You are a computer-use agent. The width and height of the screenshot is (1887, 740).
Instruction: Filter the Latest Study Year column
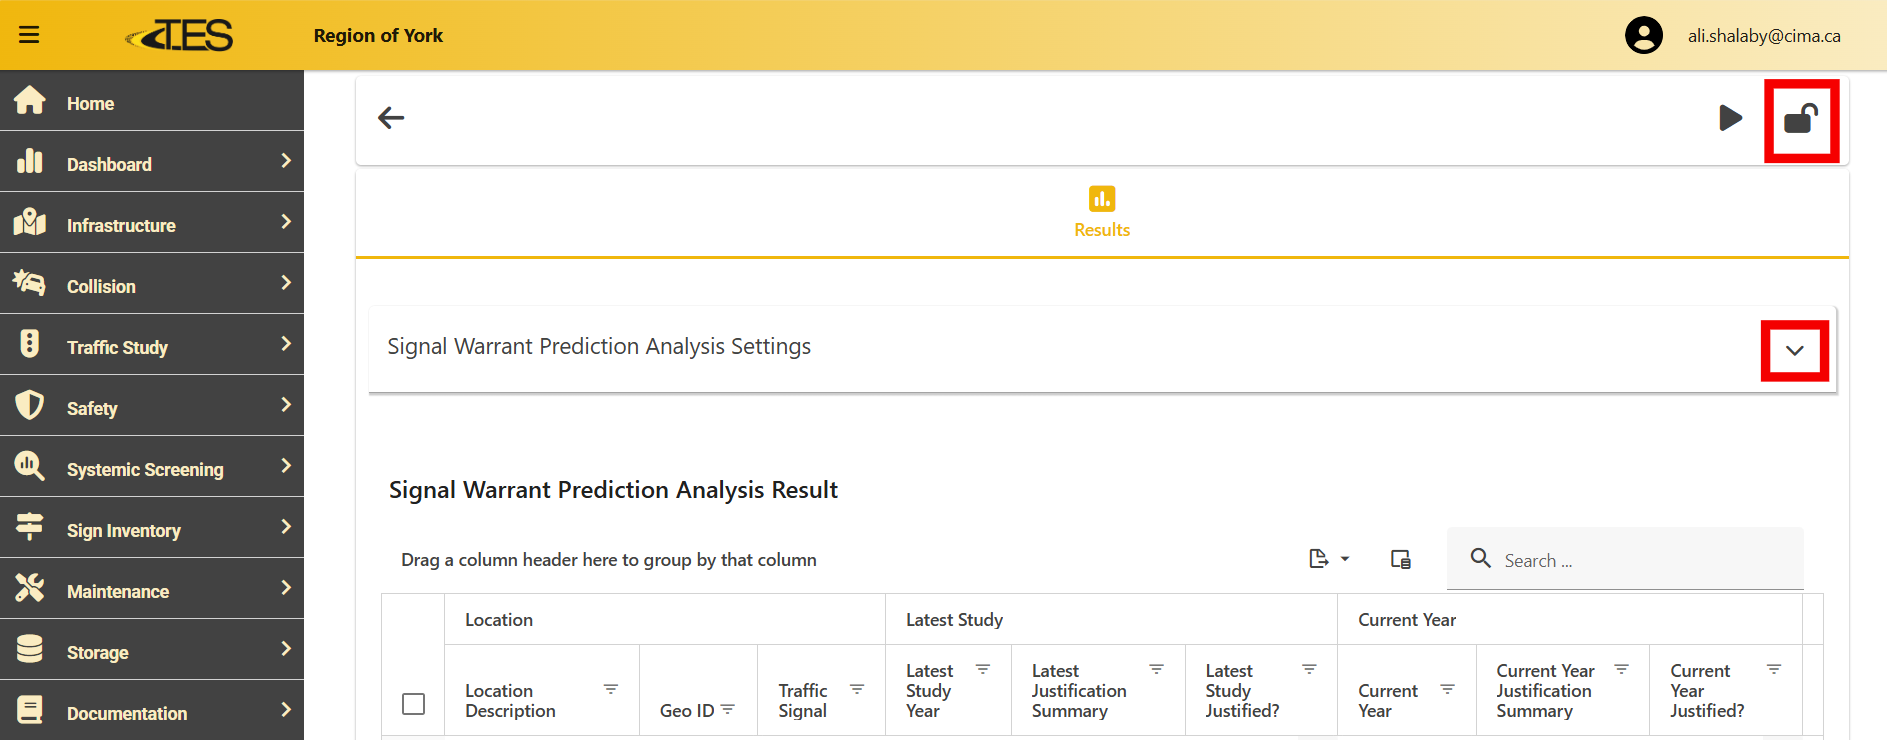tap(982, 669)
